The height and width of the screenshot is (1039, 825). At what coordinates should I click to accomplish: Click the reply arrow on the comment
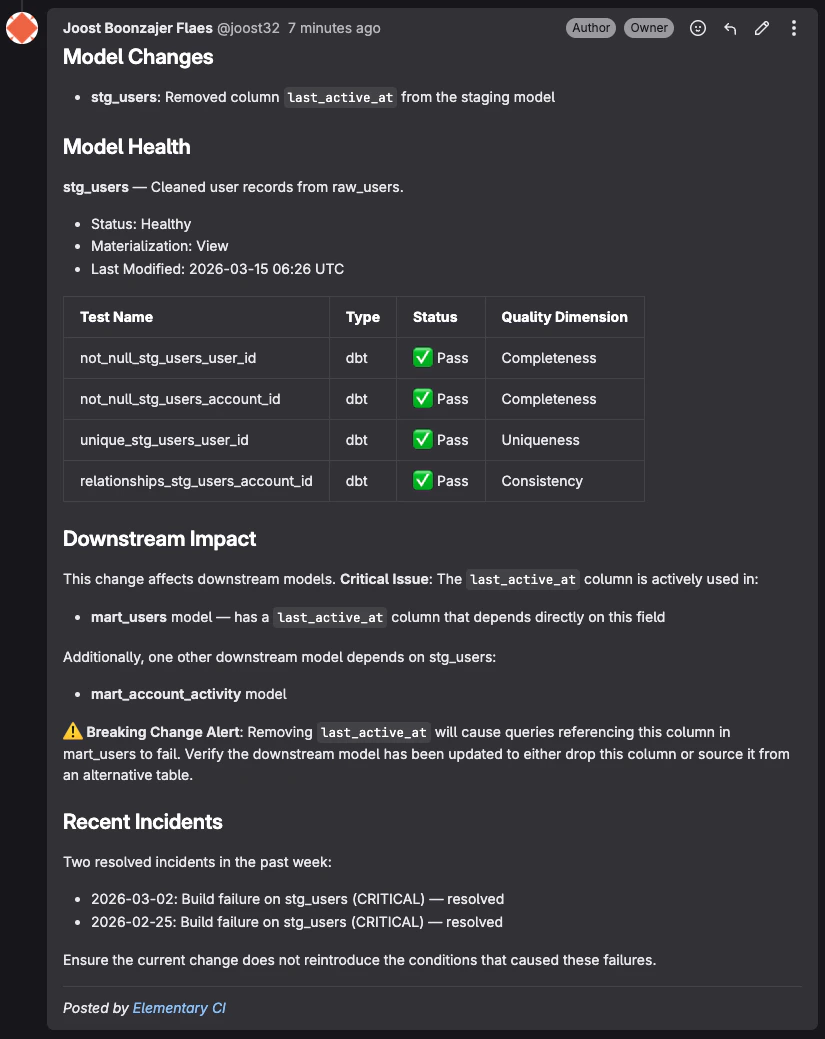point(729,28)
